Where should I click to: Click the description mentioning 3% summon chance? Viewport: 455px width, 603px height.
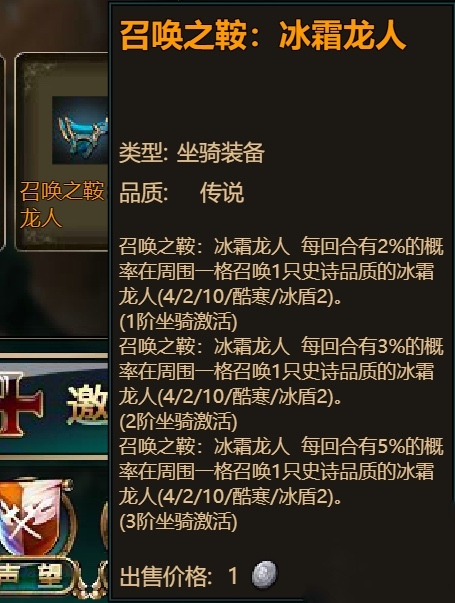pyautogui.click(x=281, y=371)
